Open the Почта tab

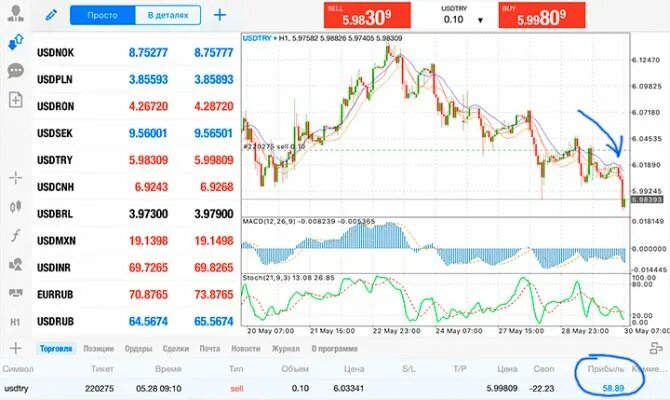pyautogui.click(x=210, y=349)
